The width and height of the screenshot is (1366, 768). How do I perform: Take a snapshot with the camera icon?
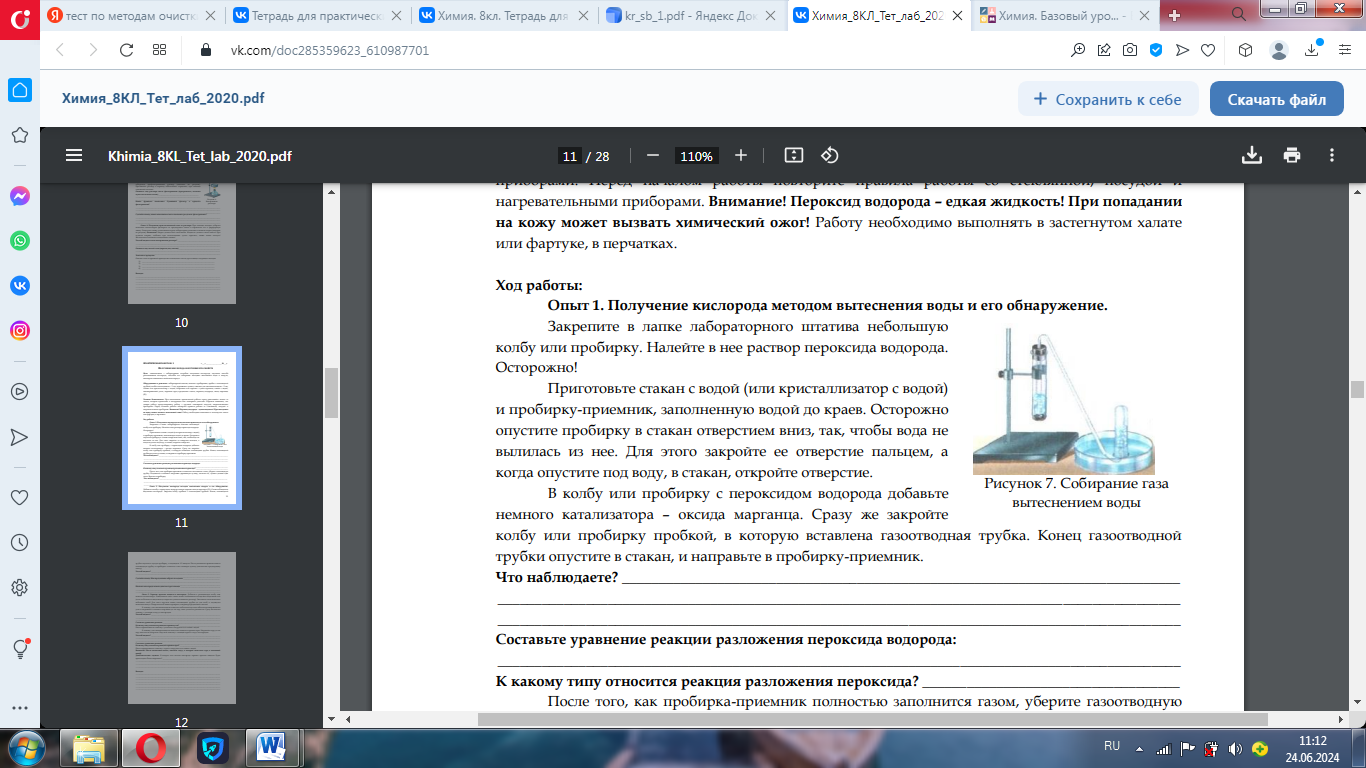tap(1130, 50)
